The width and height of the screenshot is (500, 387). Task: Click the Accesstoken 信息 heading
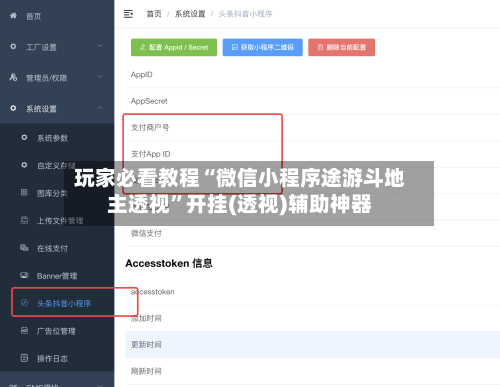[x=169, y=263]
